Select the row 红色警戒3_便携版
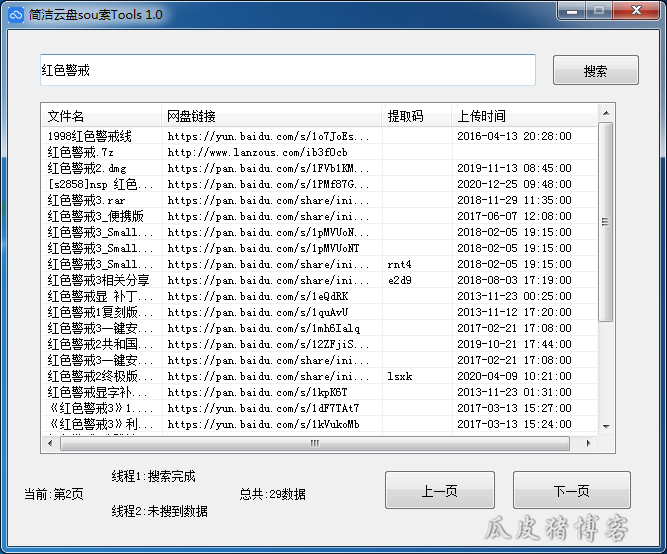The image size is (667, 554). [x=319, y=216]
